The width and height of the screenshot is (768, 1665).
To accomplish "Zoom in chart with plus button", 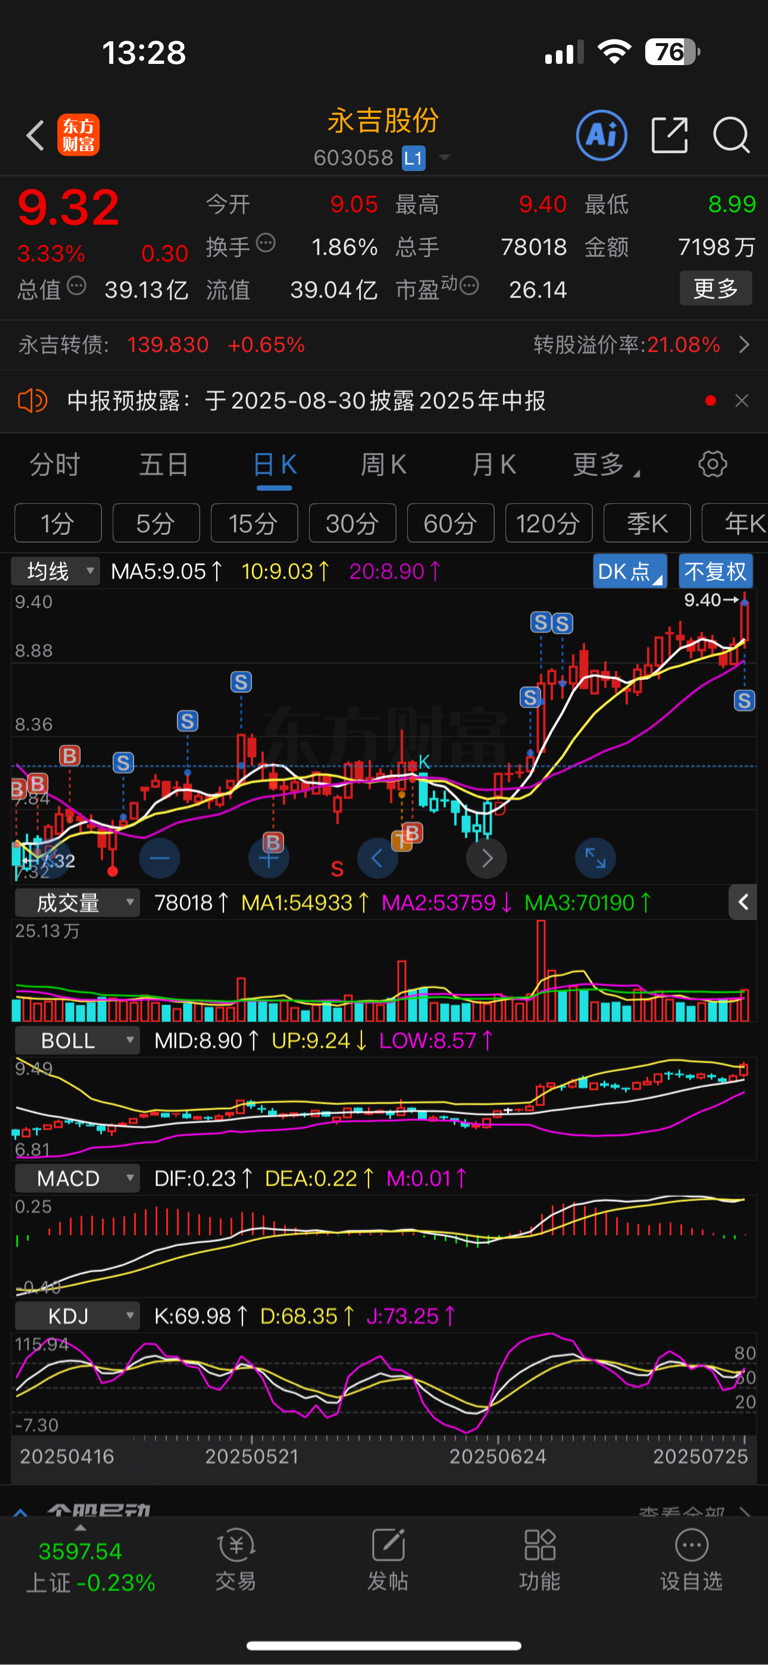I will click(268, 857).
